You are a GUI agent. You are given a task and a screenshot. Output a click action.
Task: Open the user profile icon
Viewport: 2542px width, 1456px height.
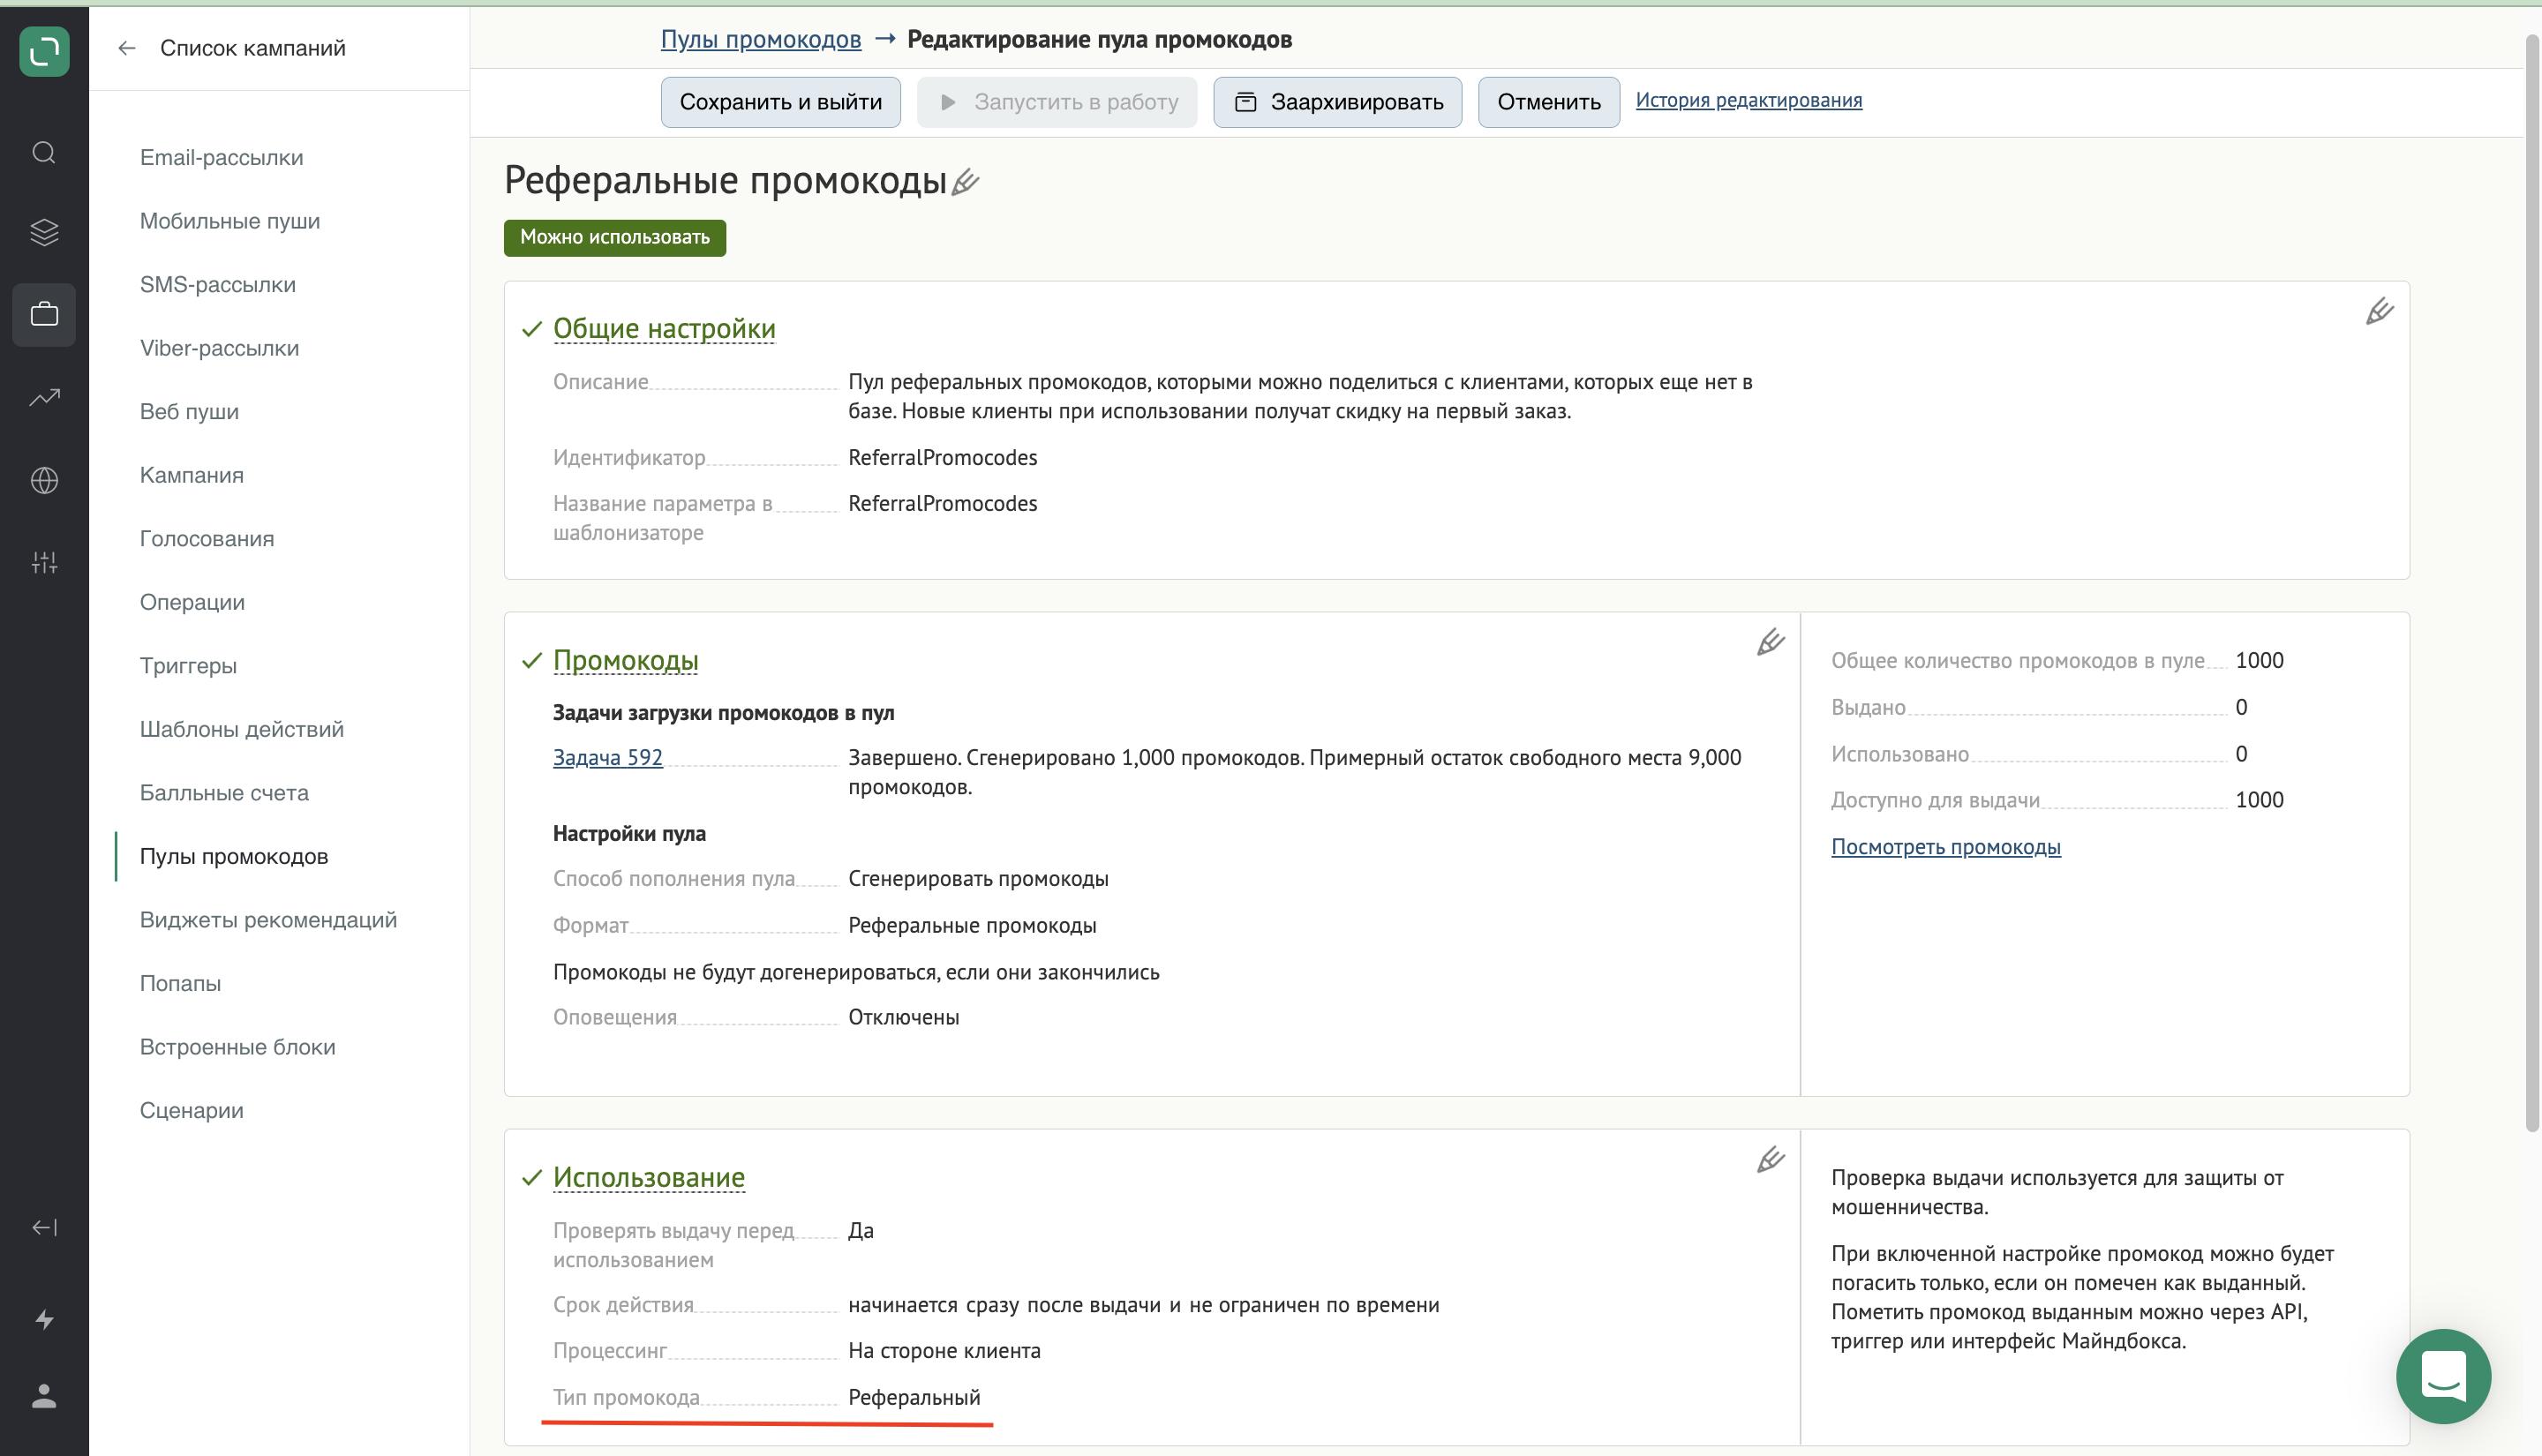click(x=44, y=1396)
